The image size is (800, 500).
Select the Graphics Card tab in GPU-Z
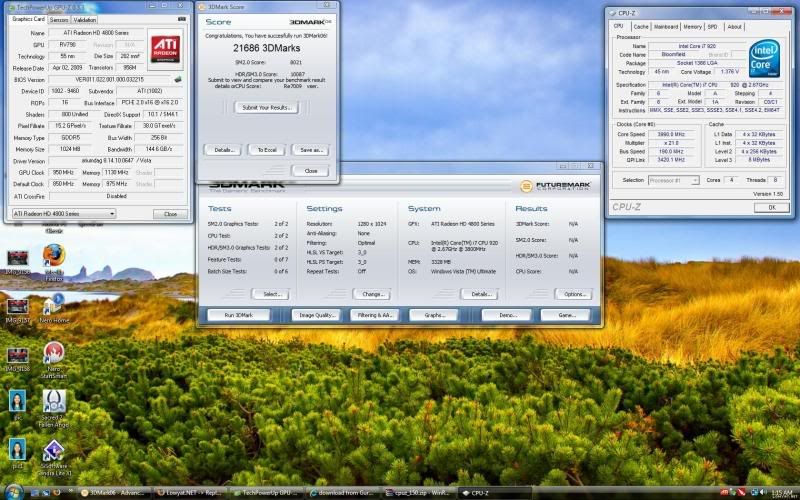click(x=29, y=19)
